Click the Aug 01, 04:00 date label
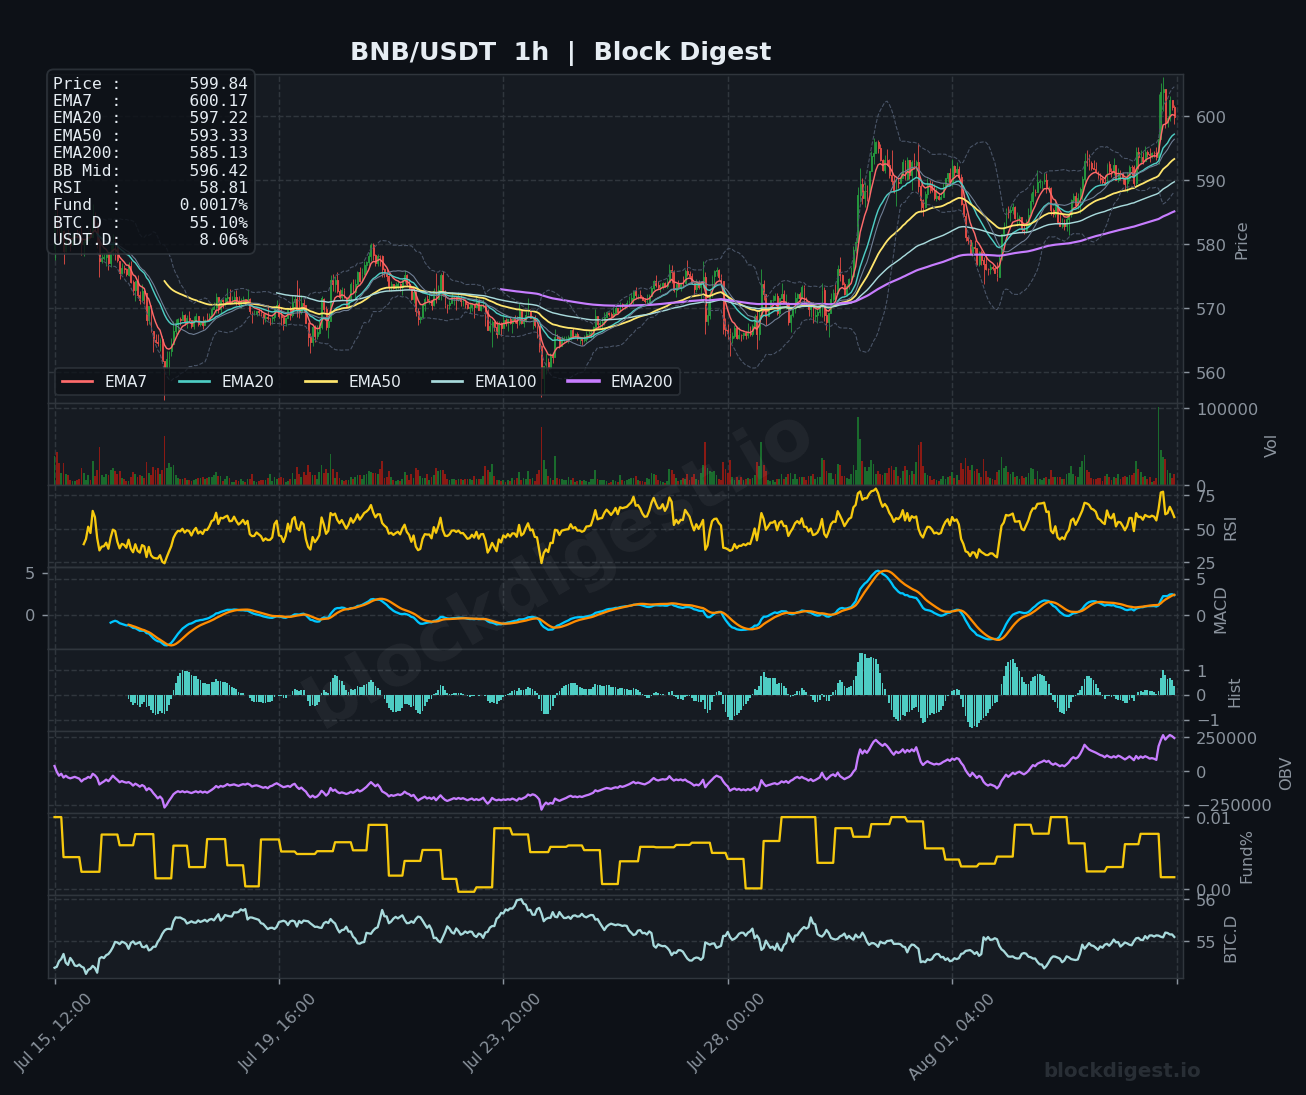Image resolution: width=1306 pixels, height=1095 pixels. (952, 1036)
